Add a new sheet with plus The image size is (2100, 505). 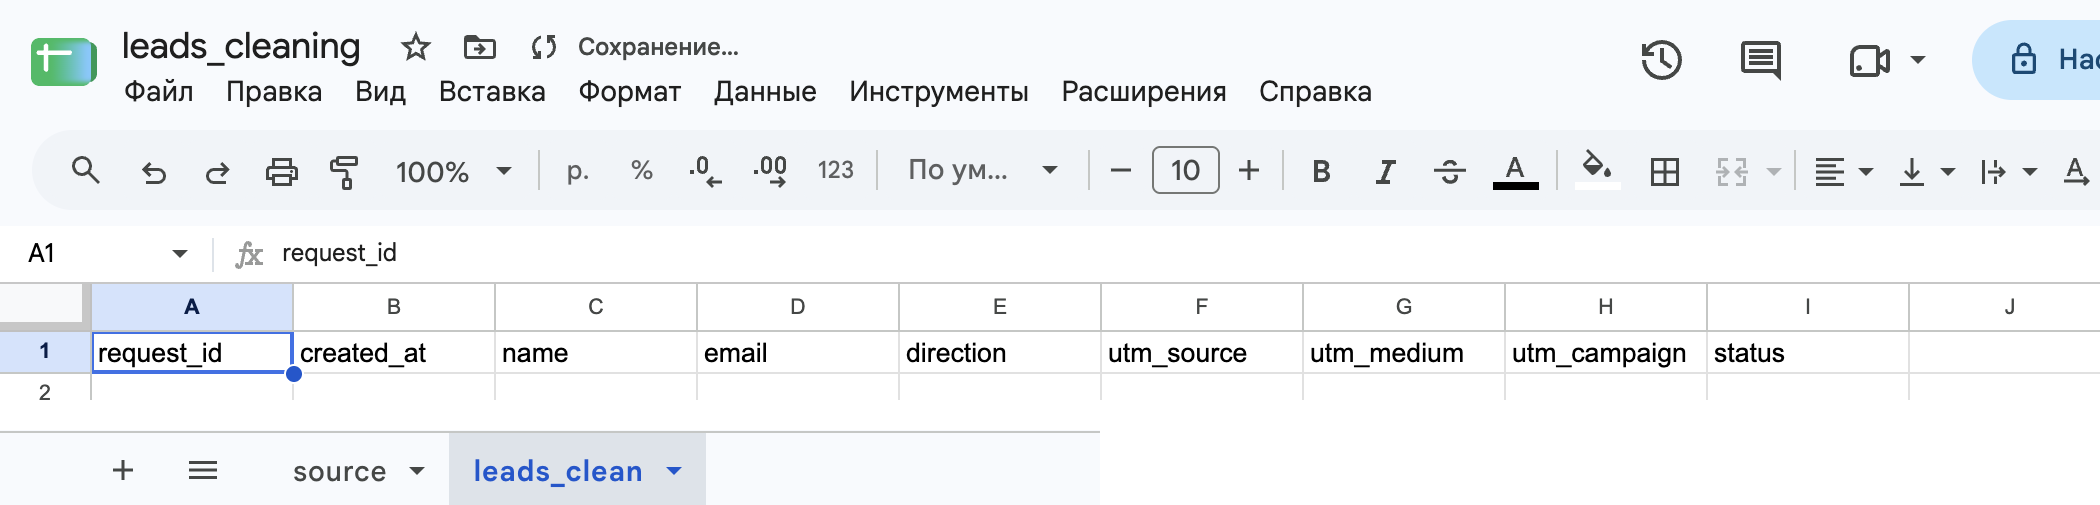tap(123, 470)
